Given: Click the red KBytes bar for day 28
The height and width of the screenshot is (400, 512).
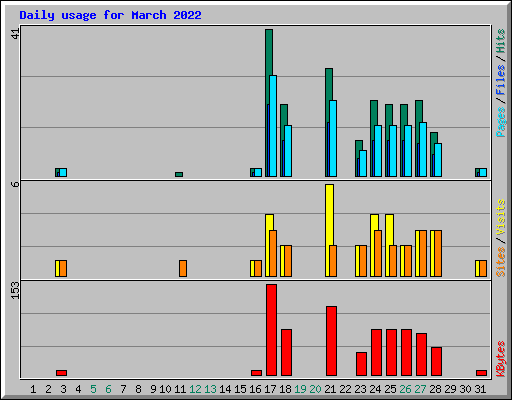Looking at the screenshot, I should coord(436,361).
